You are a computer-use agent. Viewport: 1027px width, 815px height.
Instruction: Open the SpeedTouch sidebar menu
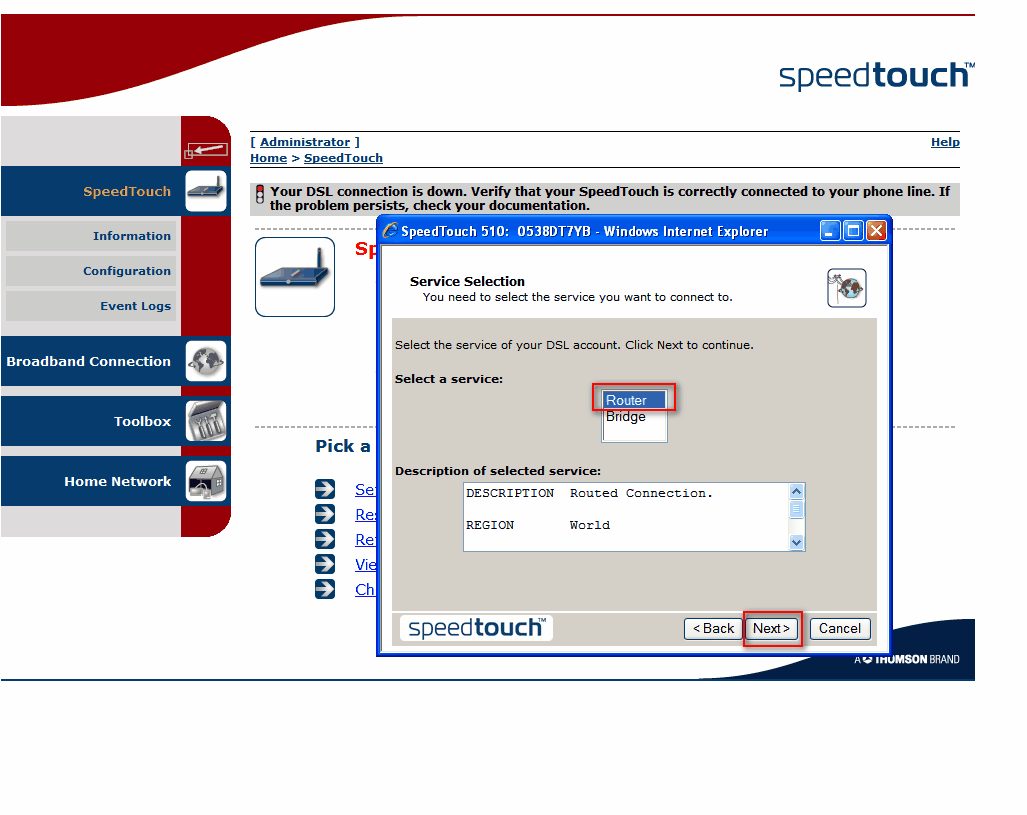click(127, 191)
